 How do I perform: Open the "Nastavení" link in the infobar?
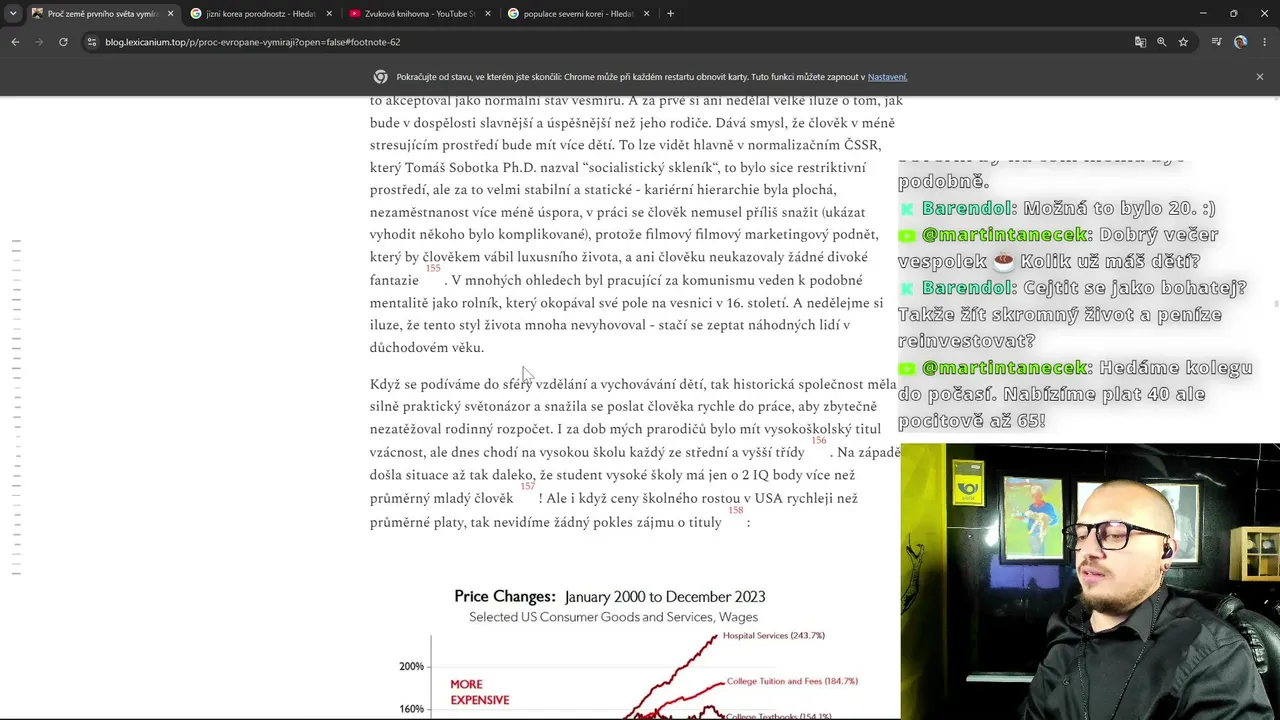click(x=887, y=77)
